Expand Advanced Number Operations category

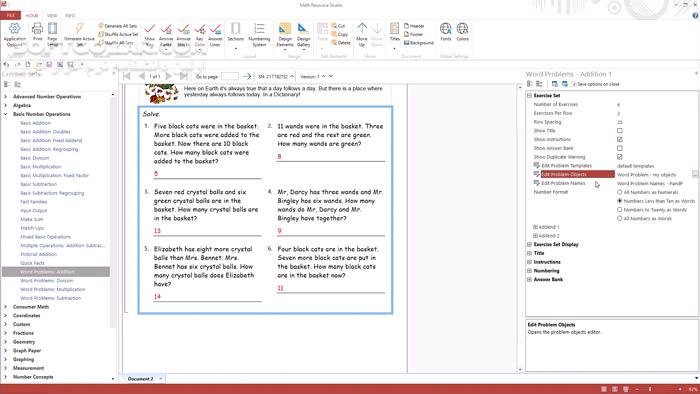[5, 96]
